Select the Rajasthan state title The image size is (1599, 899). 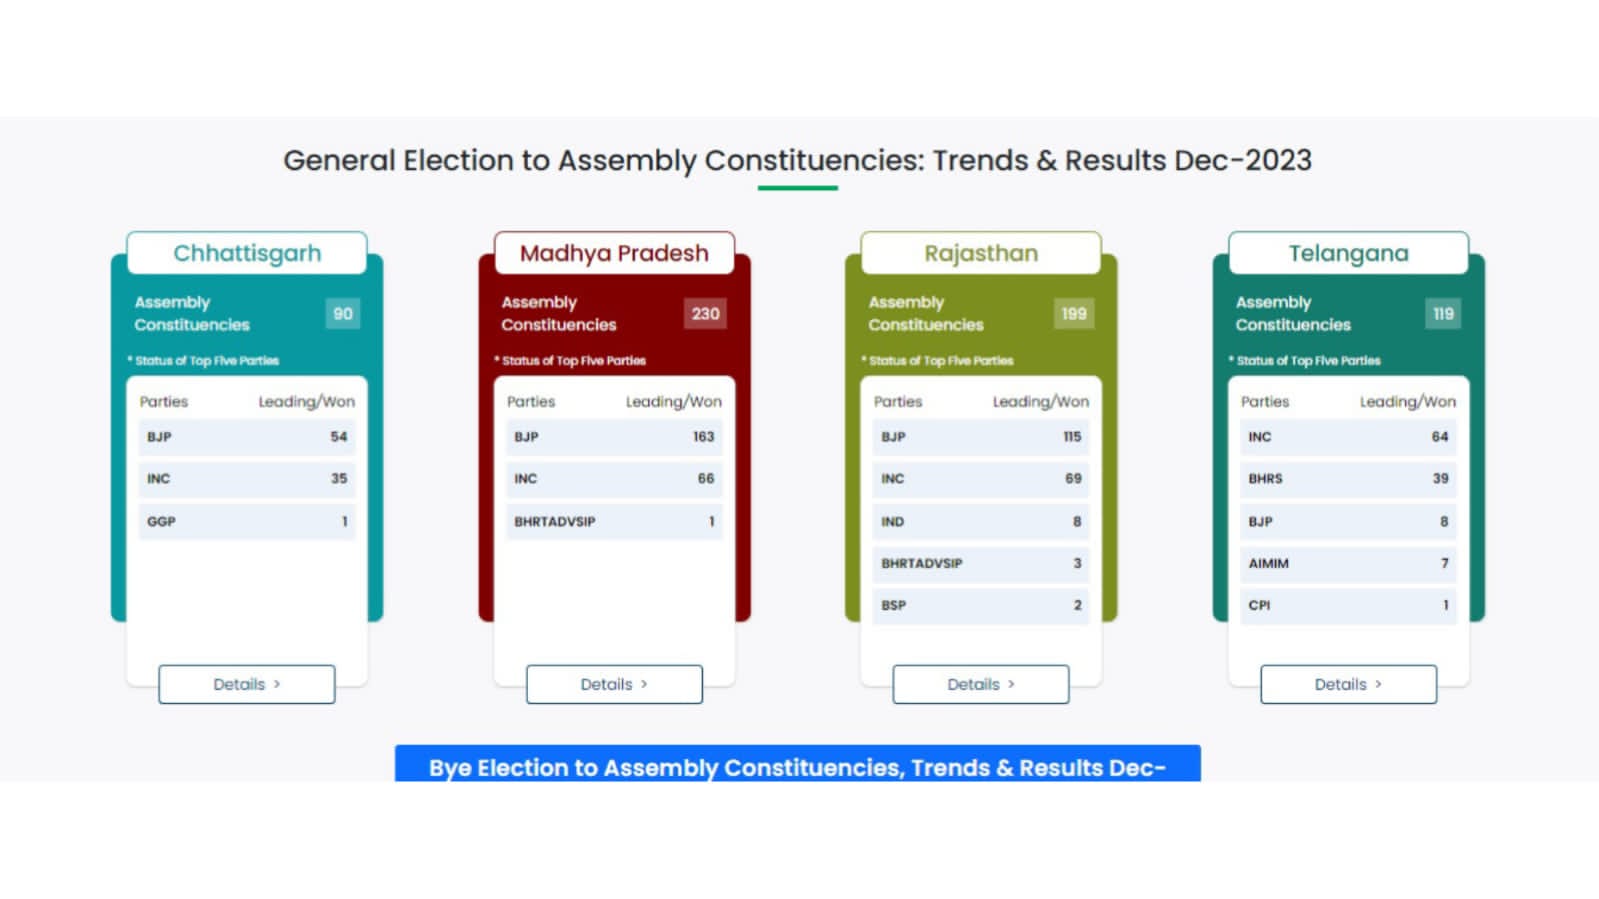(x=981, y=253)
